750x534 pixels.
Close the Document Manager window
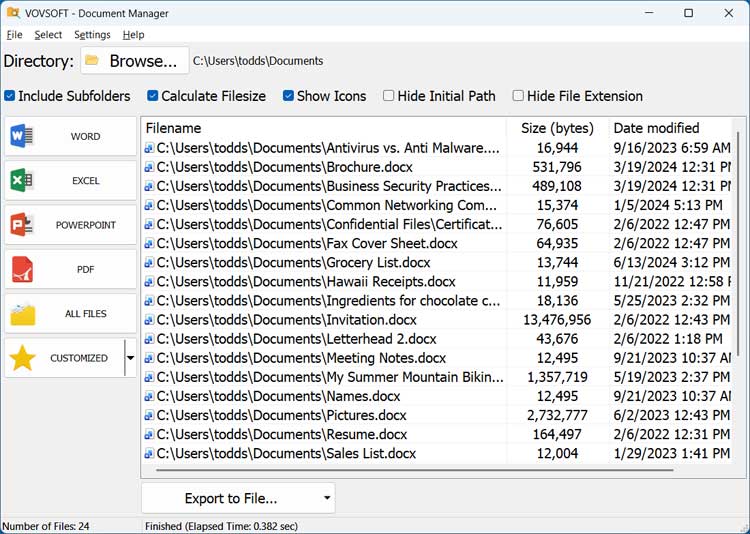(728, 13)
